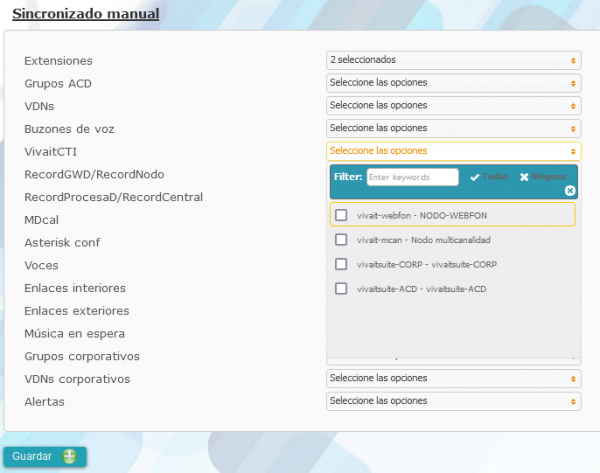Click the Filter: label text
Screen dimensions: 600x473
pos(348,177)
